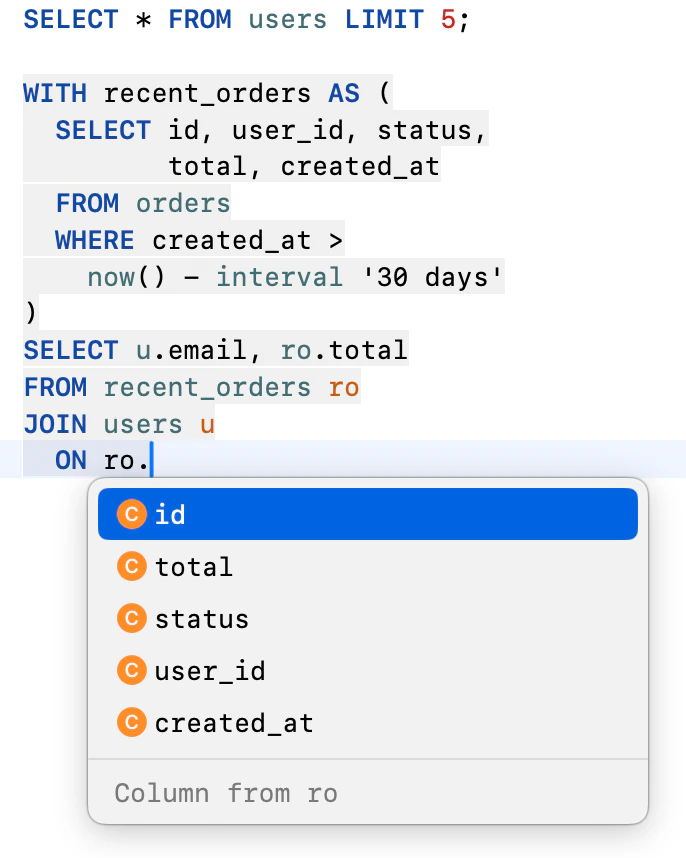Screen dimensions: 686x858
Task: Click the 'ON' keyword on the current line
Action: pos(71,461)
